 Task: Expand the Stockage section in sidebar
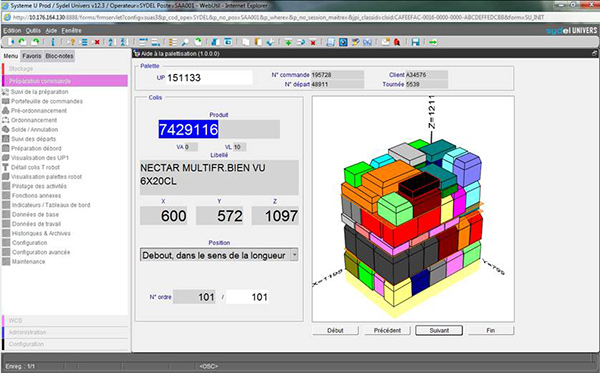(x=65, y=68)
